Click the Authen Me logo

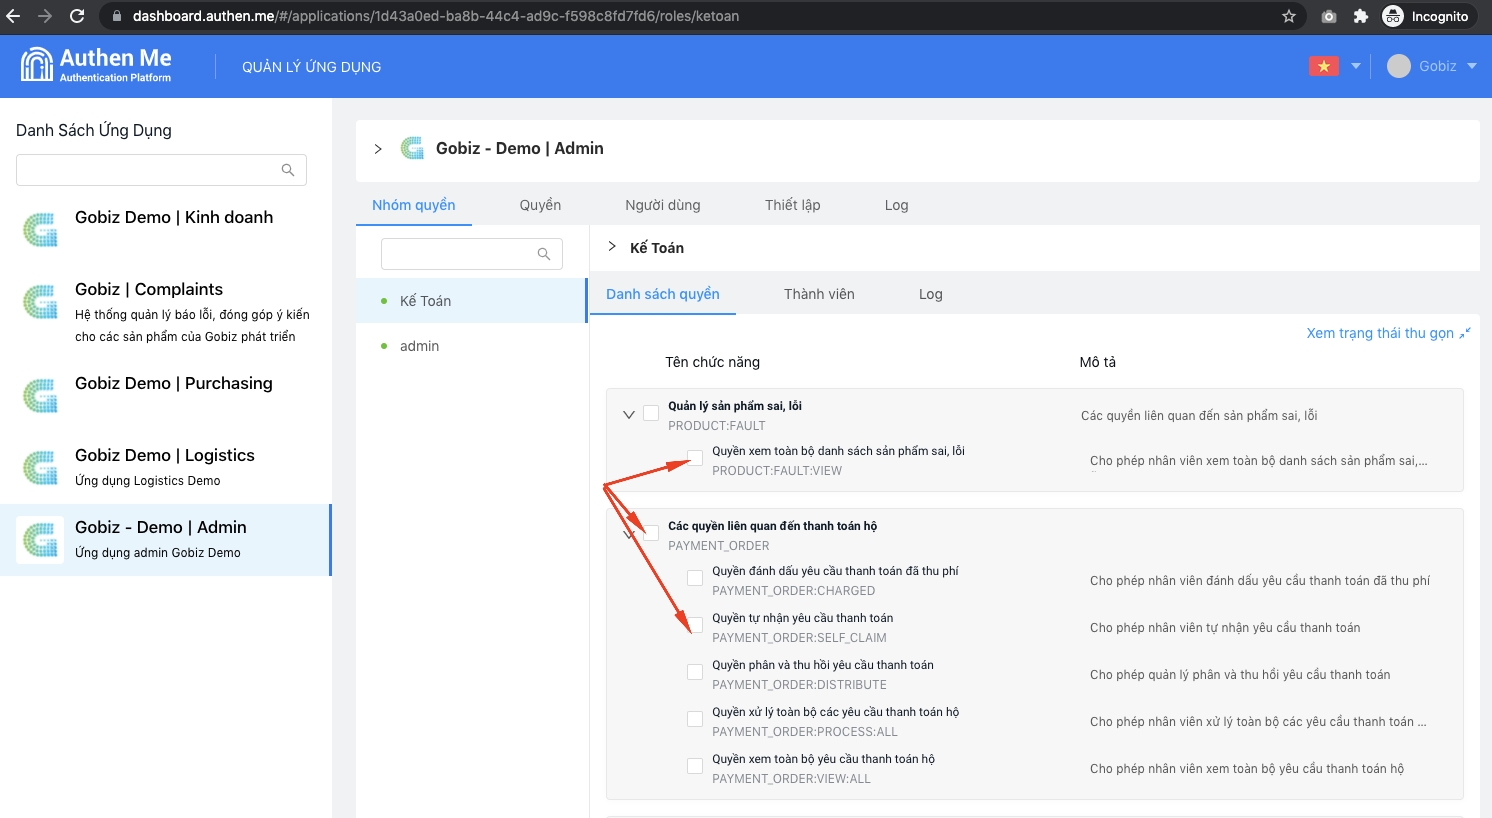96,65
